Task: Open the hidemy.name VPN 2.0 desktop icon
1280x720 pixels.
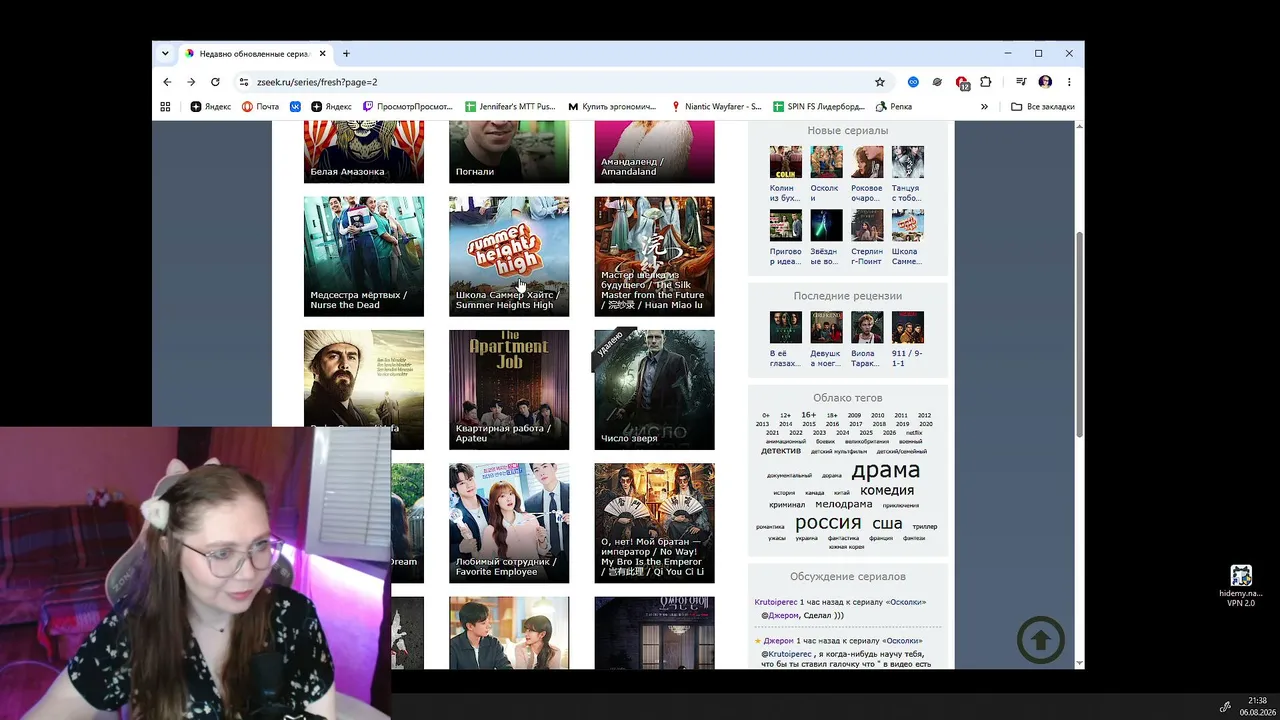Action: (1241, 585)
